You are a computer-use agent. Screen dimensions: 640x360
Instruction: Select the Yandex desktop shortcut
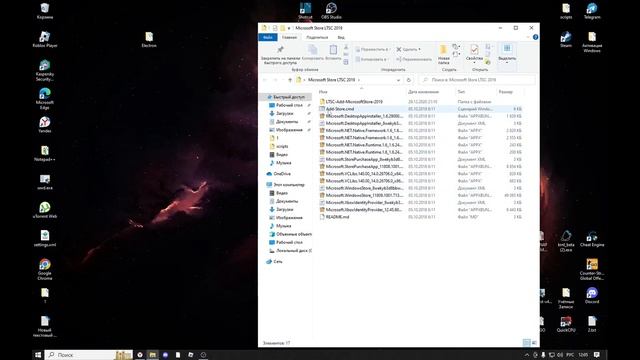[x=44, y=125]
